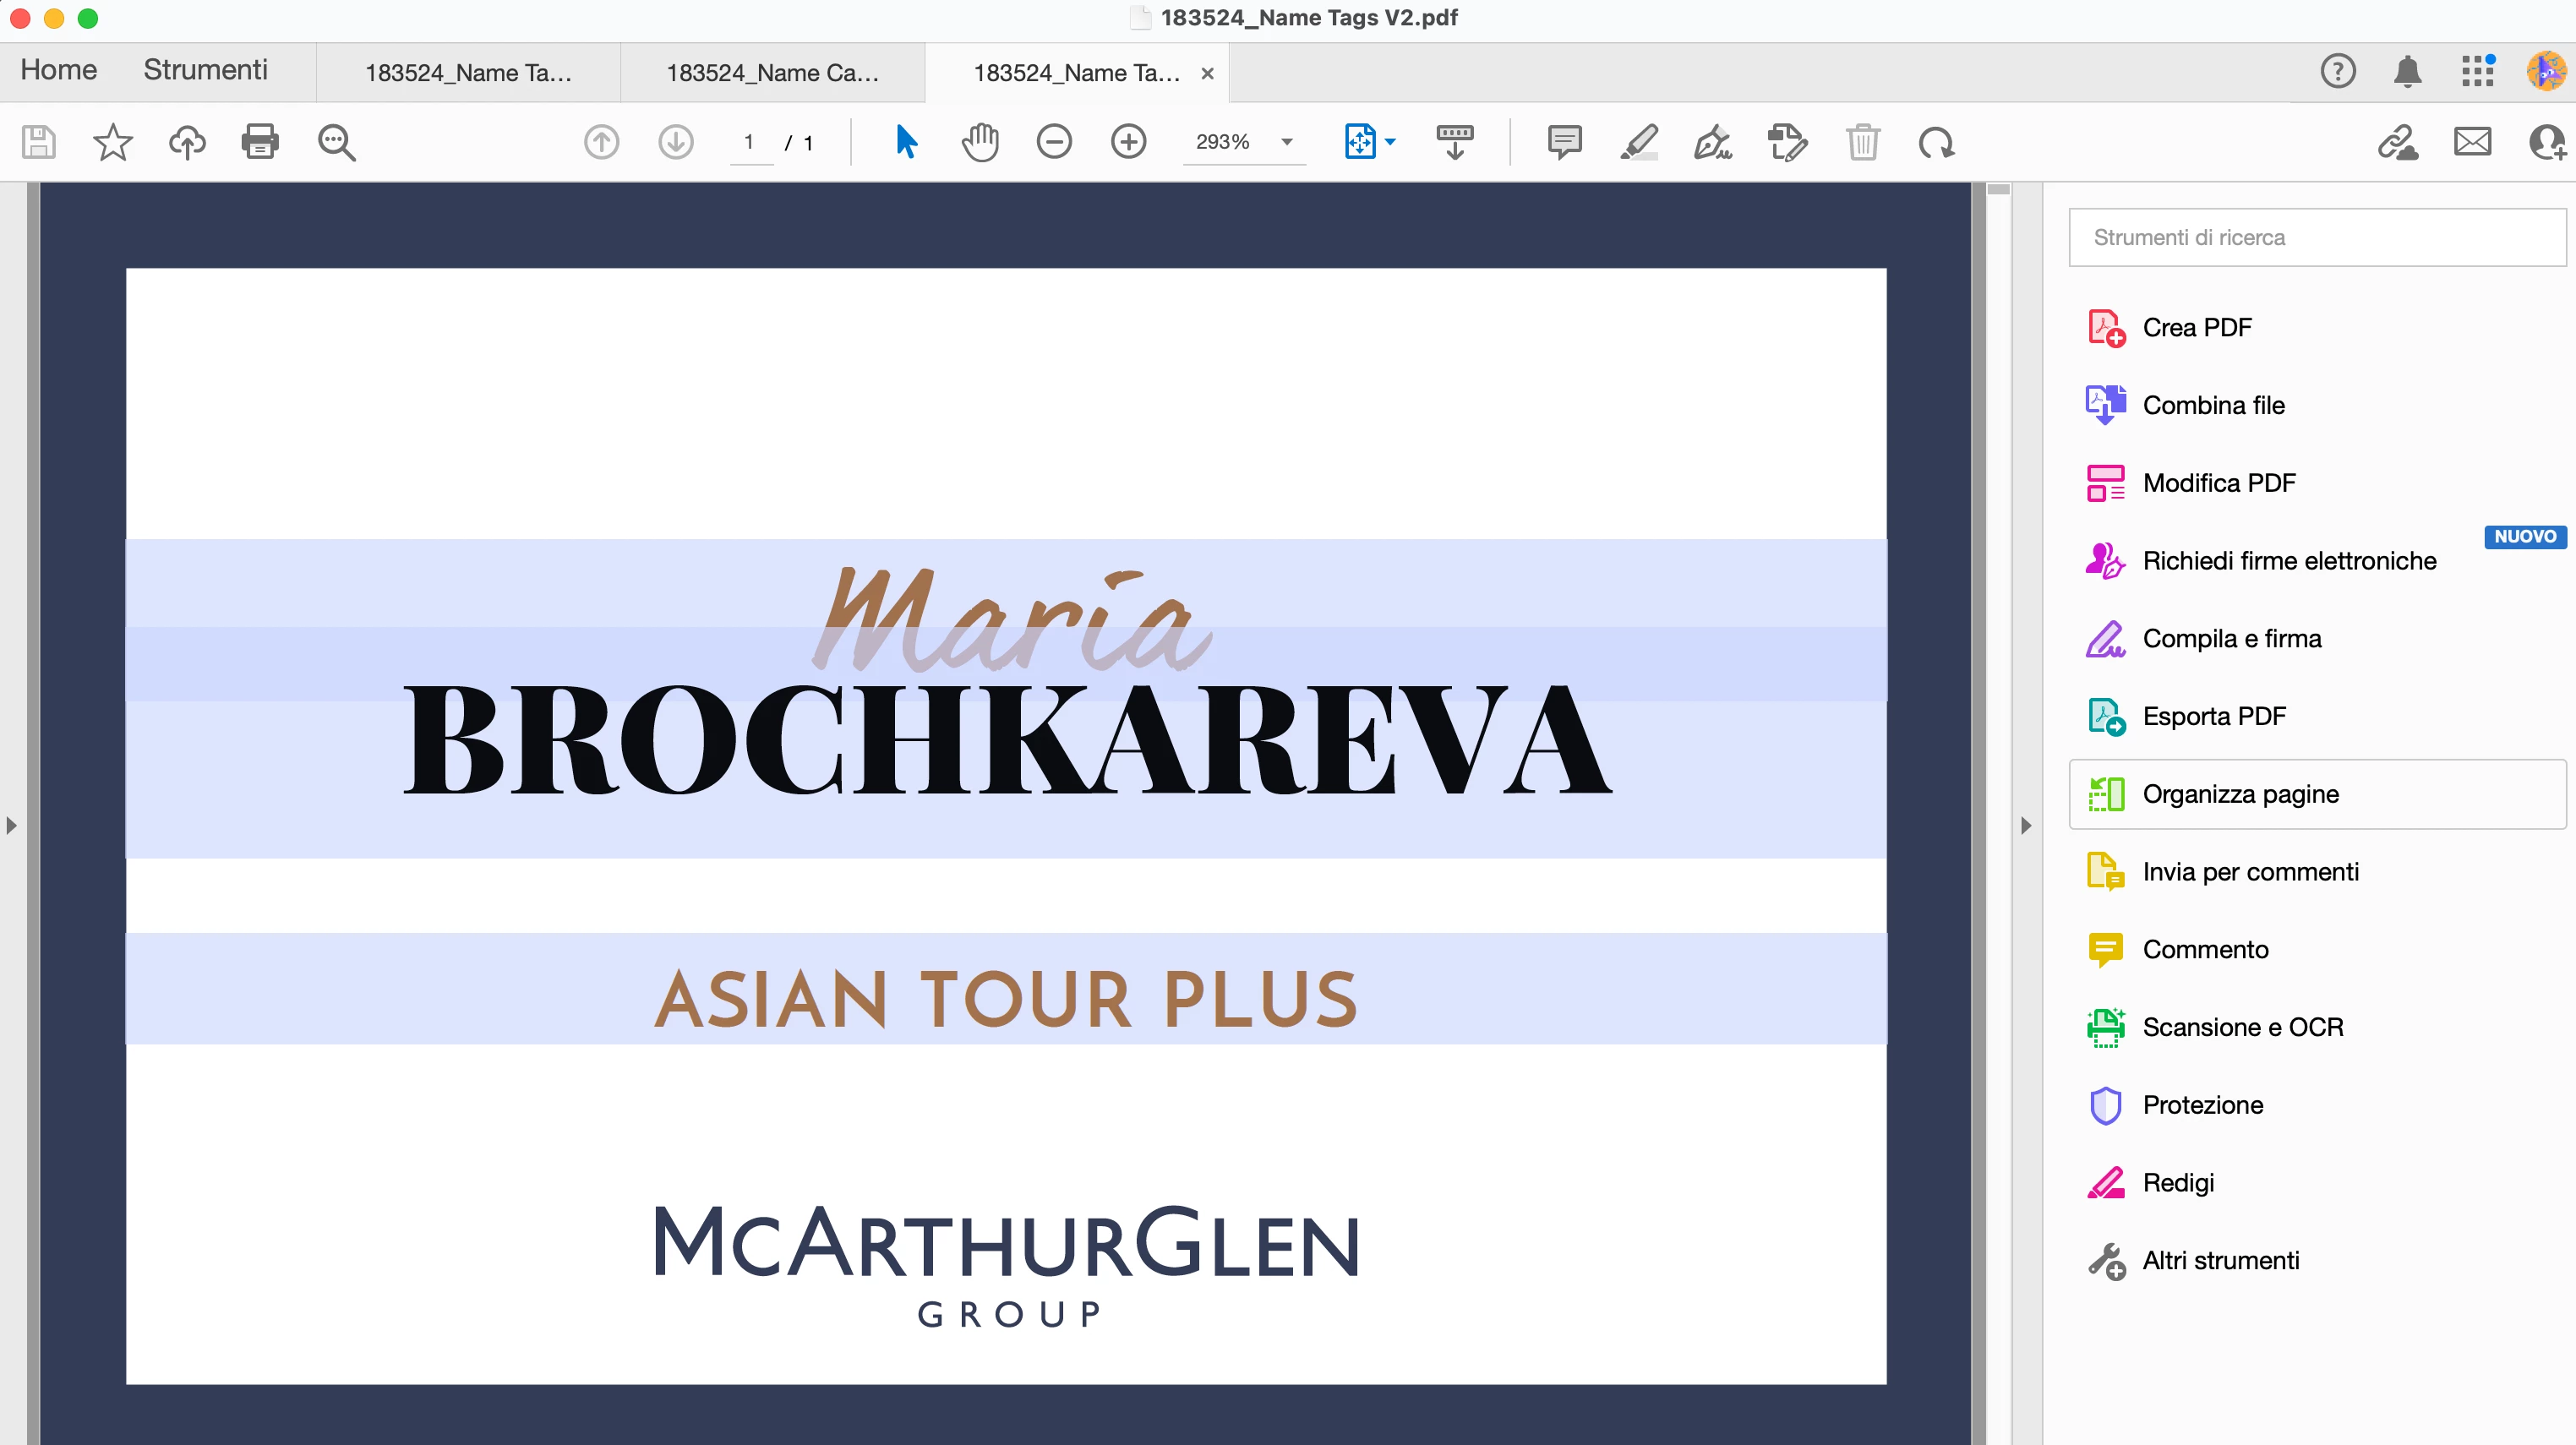Open the zoom level dropdown
The image size is (2576, 1445).
(1287, 142)
